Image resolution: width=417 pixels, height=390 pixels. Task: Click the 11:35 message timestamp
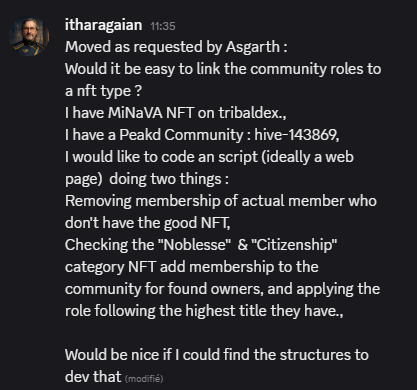(163, 26)
